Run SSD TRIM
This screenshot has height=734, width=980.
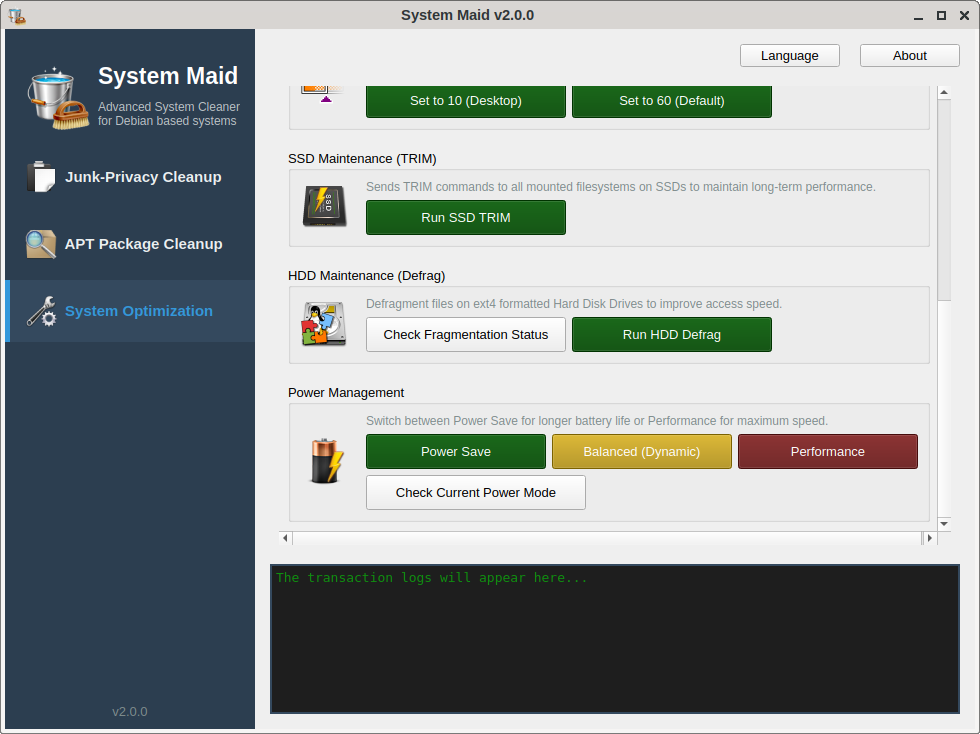pos(465,218)
